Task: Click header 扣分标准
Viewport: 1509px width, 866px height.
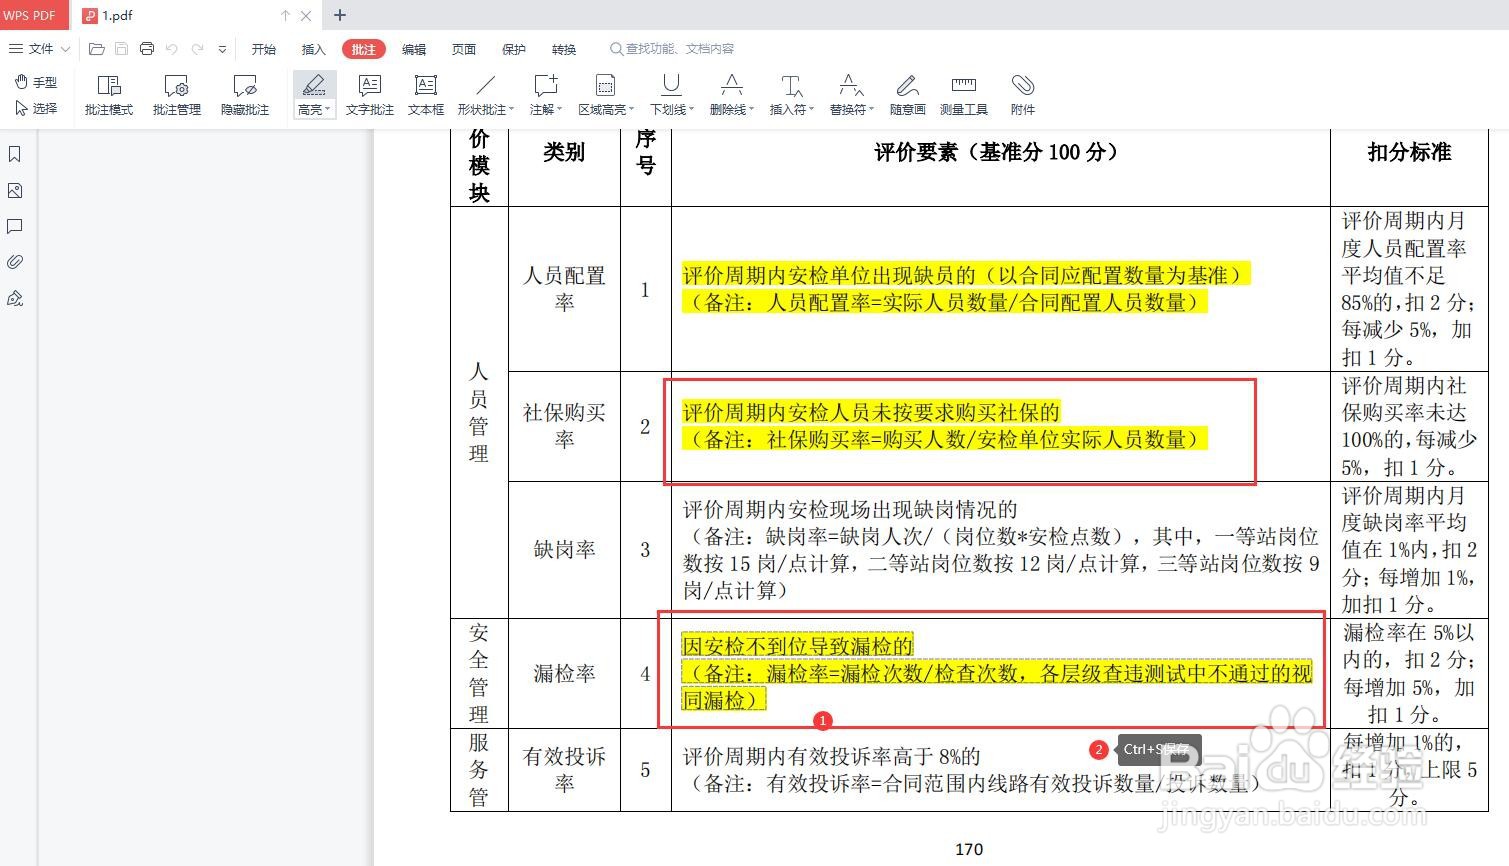Action: click(1409, 152)
